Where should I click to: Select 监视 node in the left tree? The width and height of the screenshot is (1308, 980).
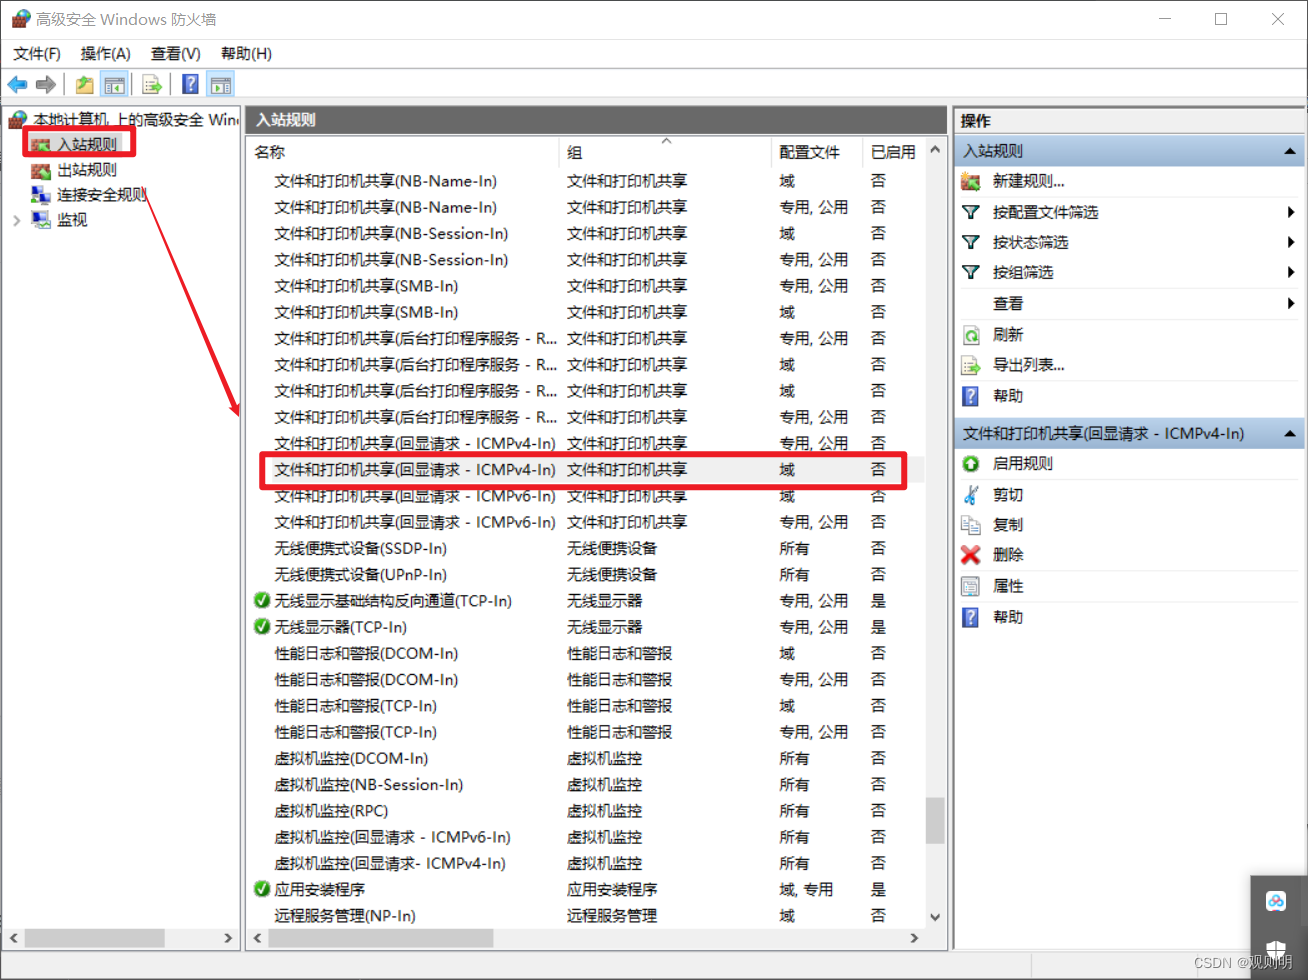[x=72, y=219]
